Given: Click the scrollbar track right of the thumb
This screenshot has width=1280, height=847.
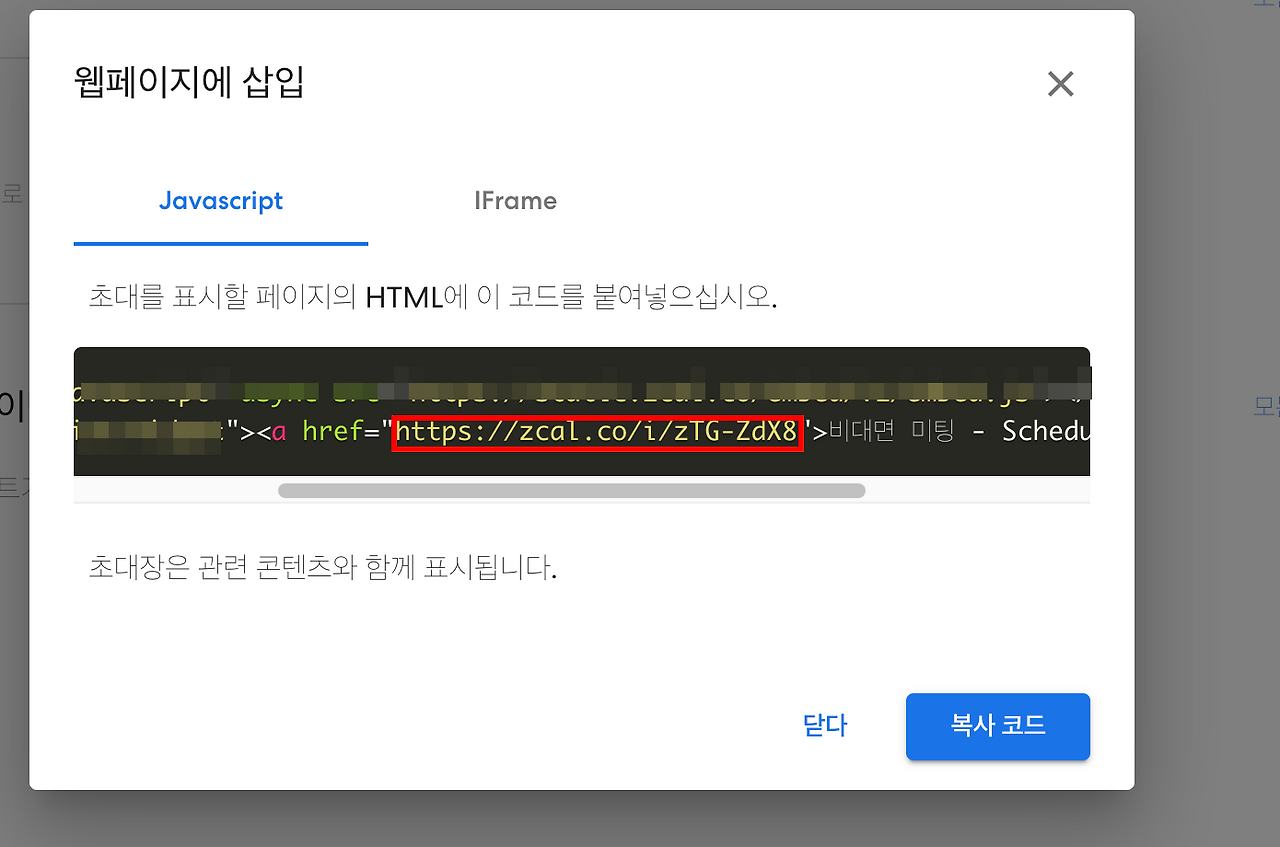Looking at the screenshot, I should (977, 490).
